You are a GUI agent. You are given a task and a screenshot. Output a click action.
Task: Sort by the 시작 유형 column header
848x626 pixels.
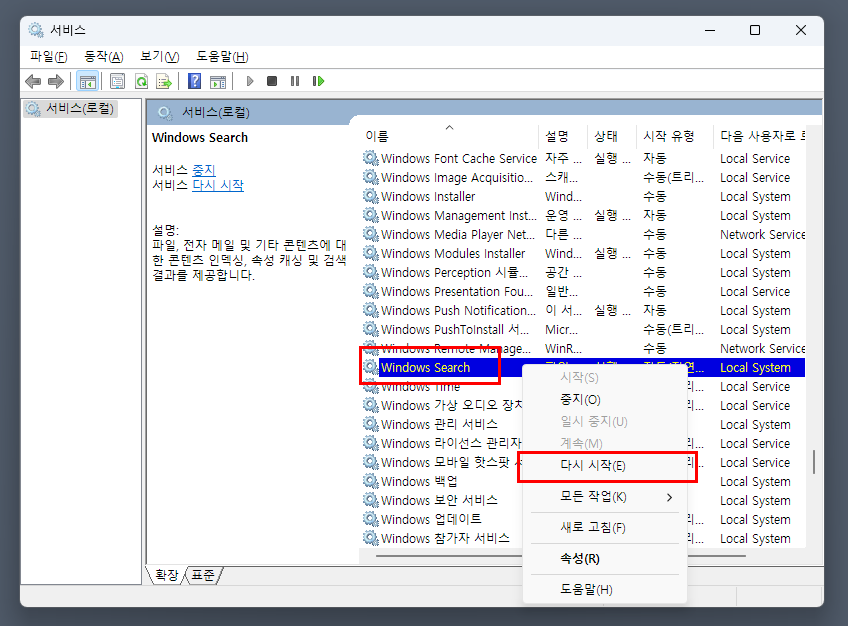[675, 136]
